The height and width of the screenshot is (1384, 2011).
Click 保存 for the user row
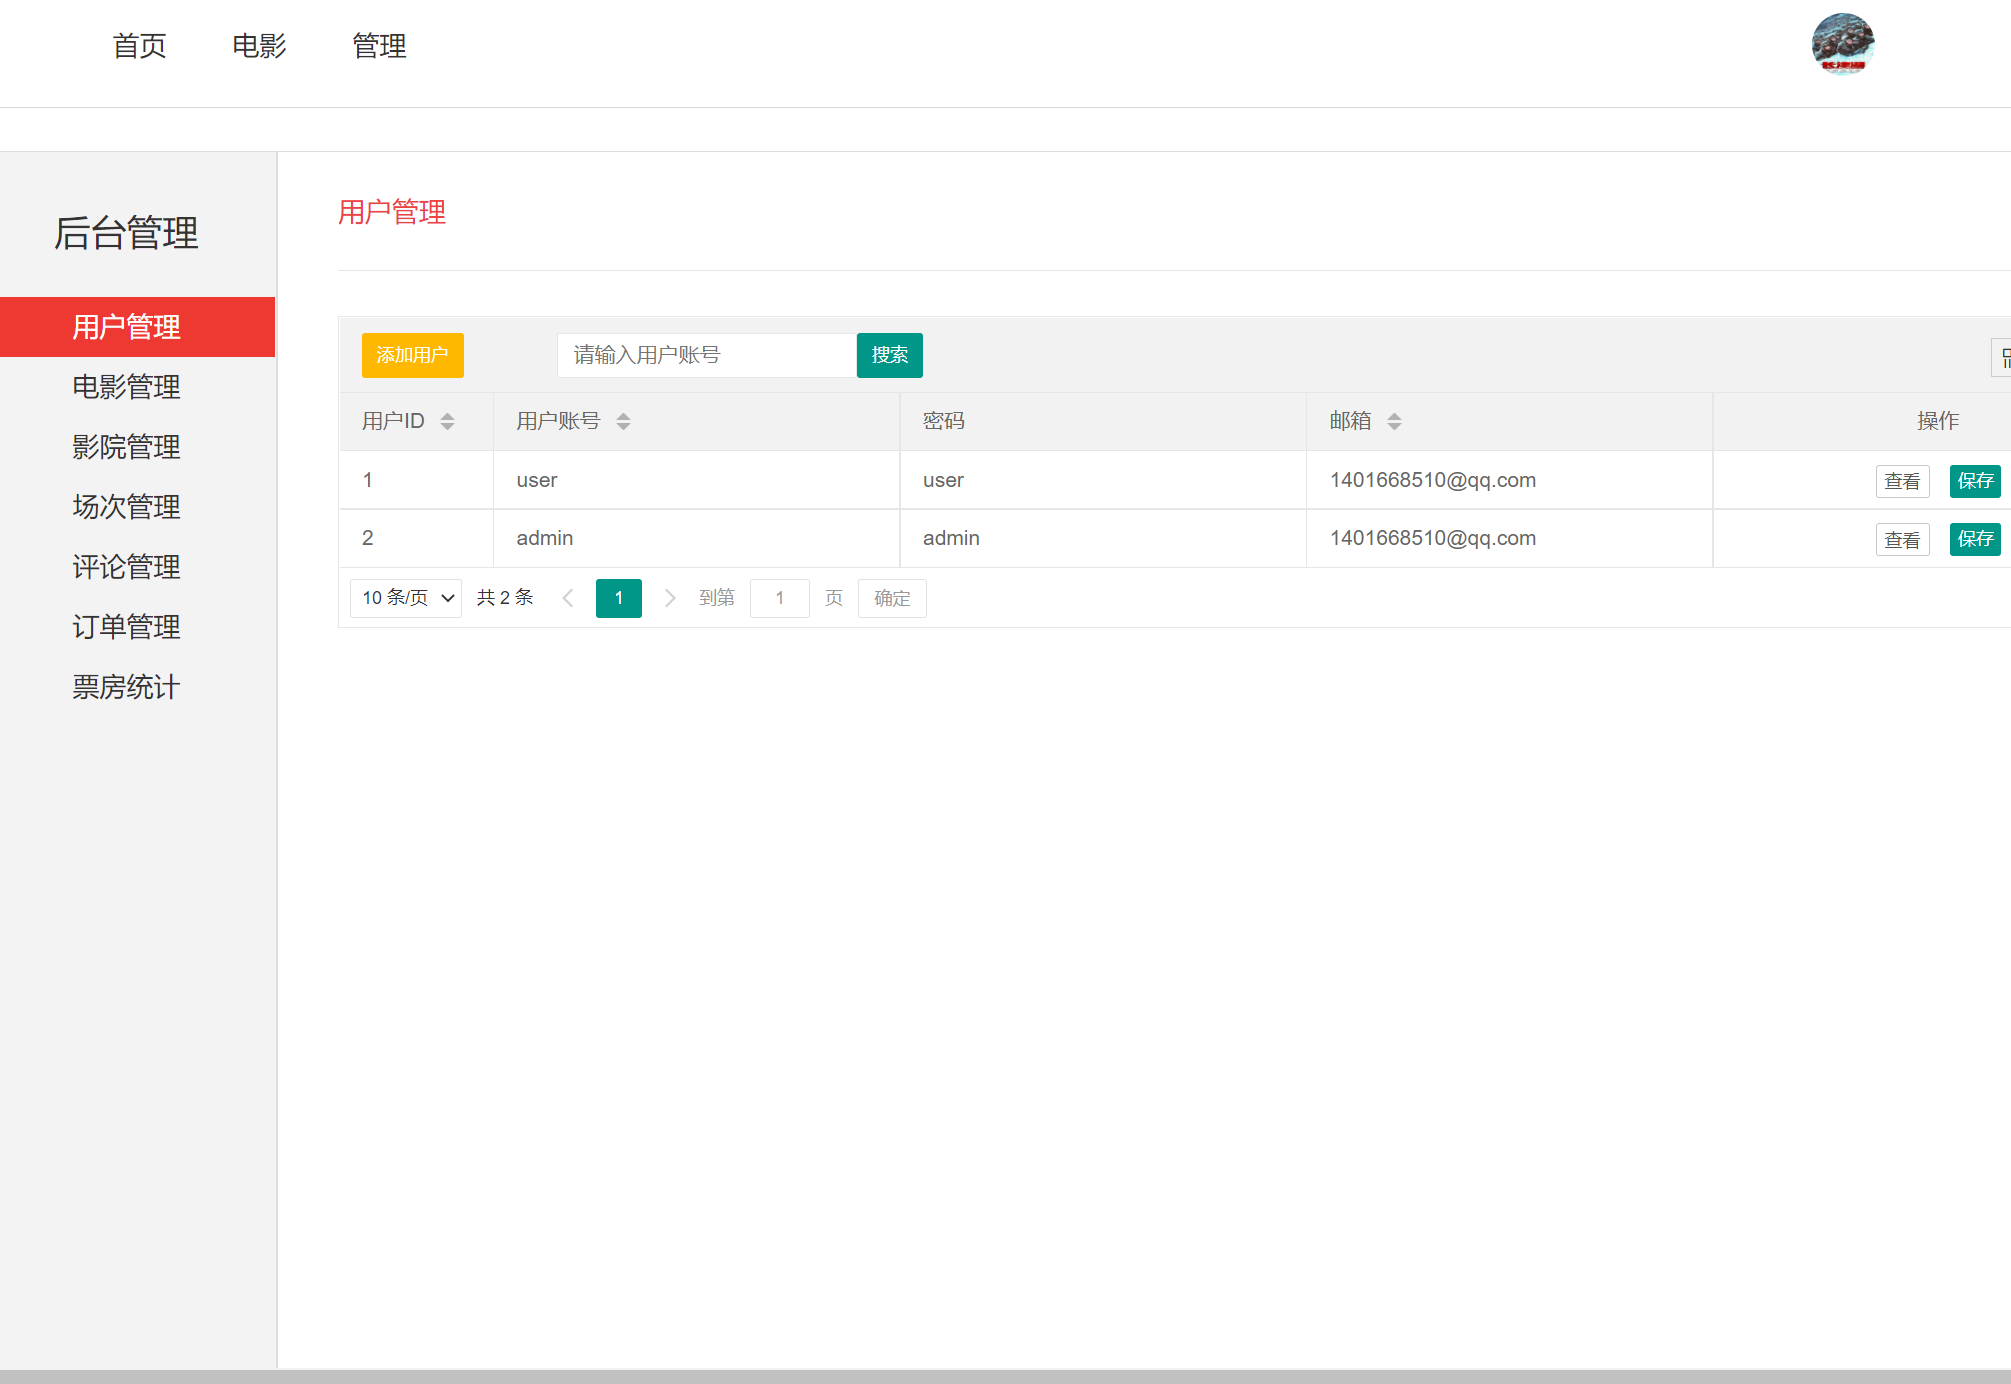(1974, 481)
